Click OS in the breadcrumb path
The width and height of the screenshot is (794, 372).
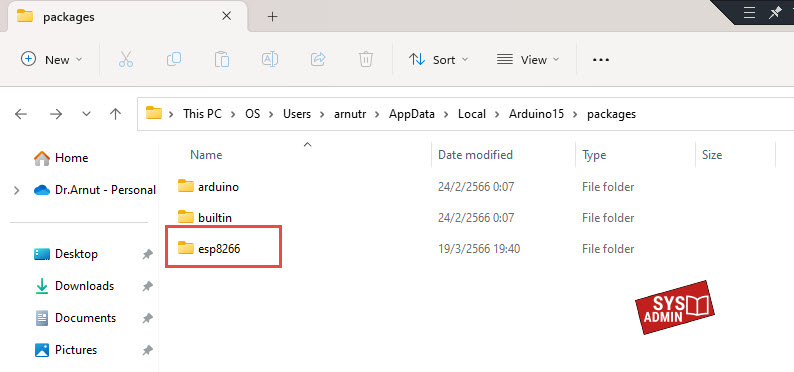[x=253, y=114]
